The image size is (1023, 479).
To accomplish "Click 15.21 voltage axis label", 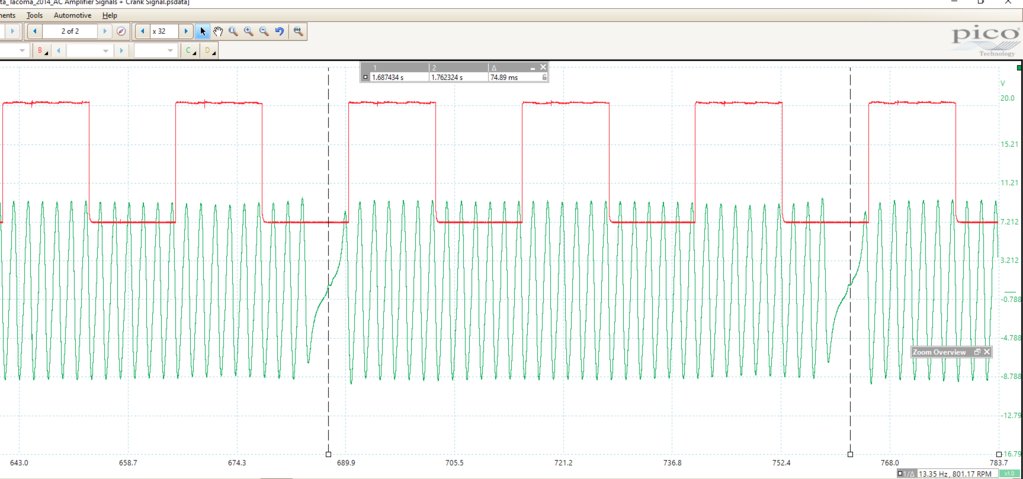I will 1009,144.
